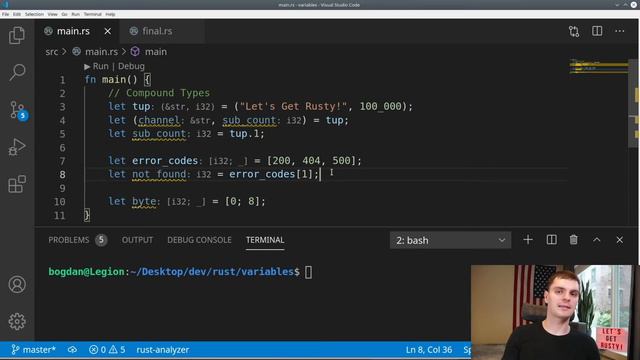Maximize the panel with the up chevron
Image resolution: width=640 pixels, height=360 pixels.
pyautogui.click(x=596, y=240)
